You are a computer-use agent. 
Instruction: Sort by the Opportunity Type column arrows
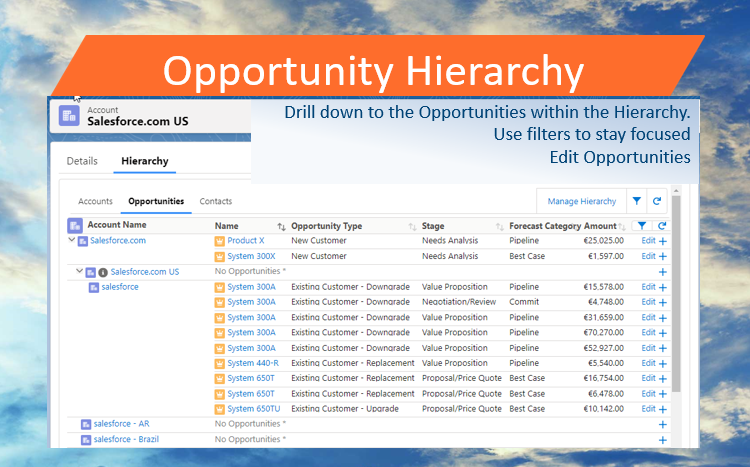pos(412,227)
